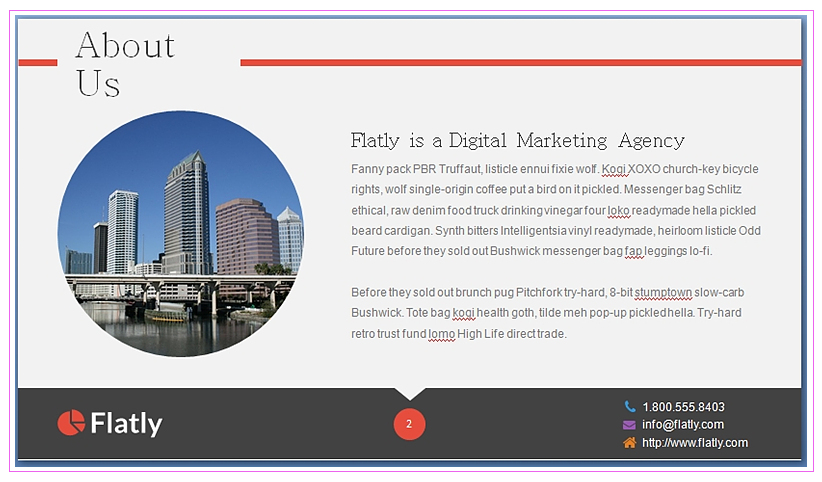The width and height of the screenshot is (822, 482).
Task: Click the phone icon beside 1.800.555.8403
Action: [x=630, y=406]
